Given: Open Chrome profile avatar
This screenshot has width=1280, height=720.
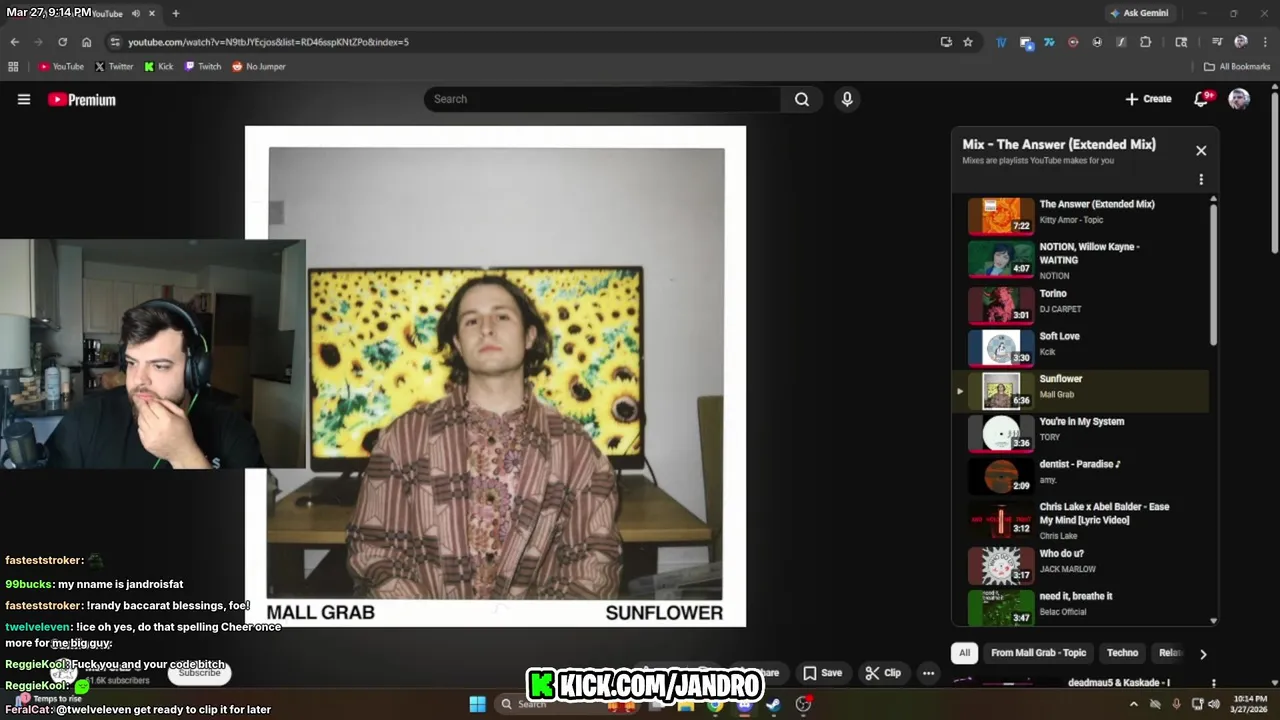Looking at the screenshot, I should (x=1241, y=42).
